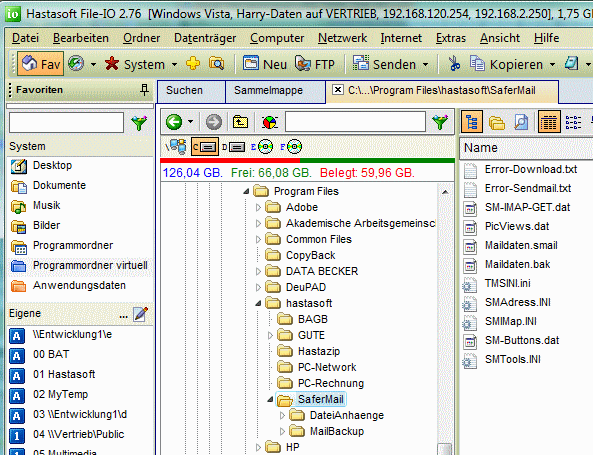
Task: Toggle the folder tree view icon
Action: [x=472, y=122]
